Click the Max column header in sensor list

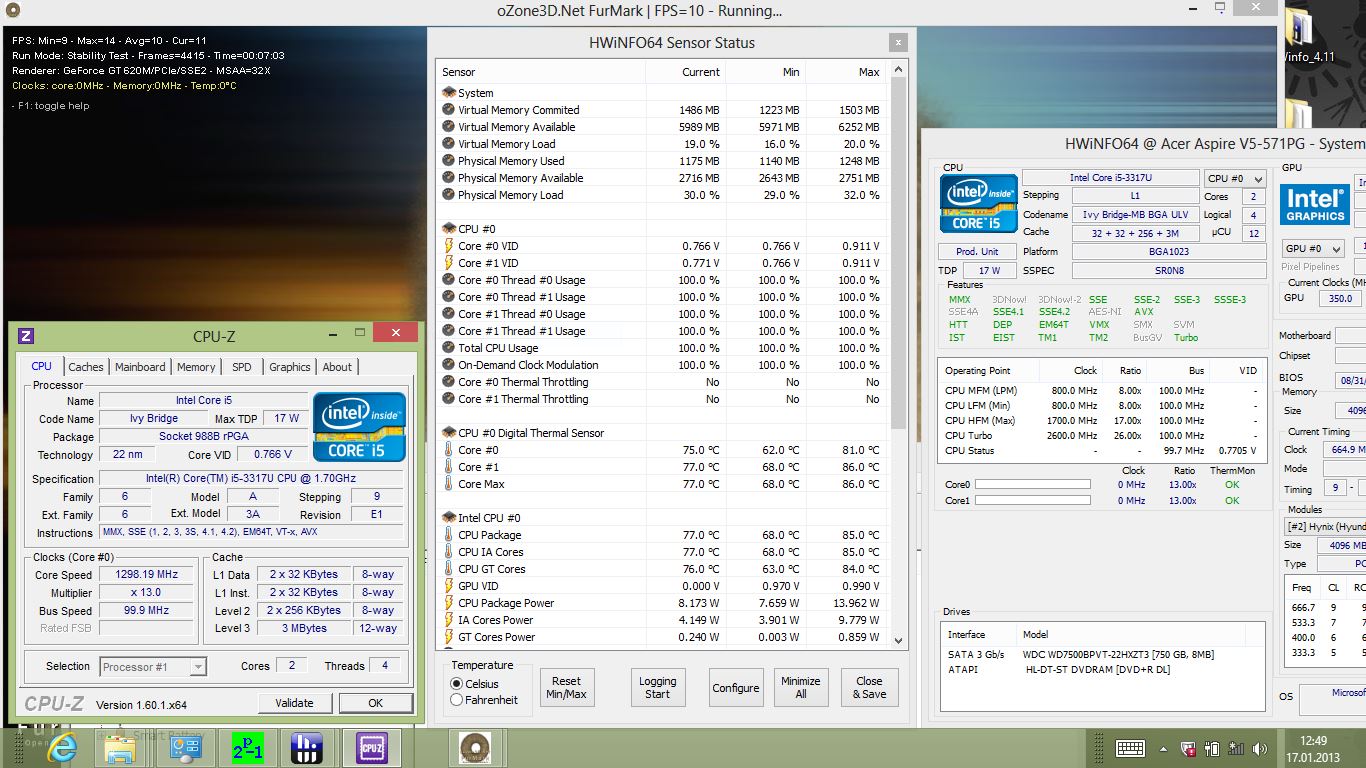pyautogui.click(x=846, y=72)
